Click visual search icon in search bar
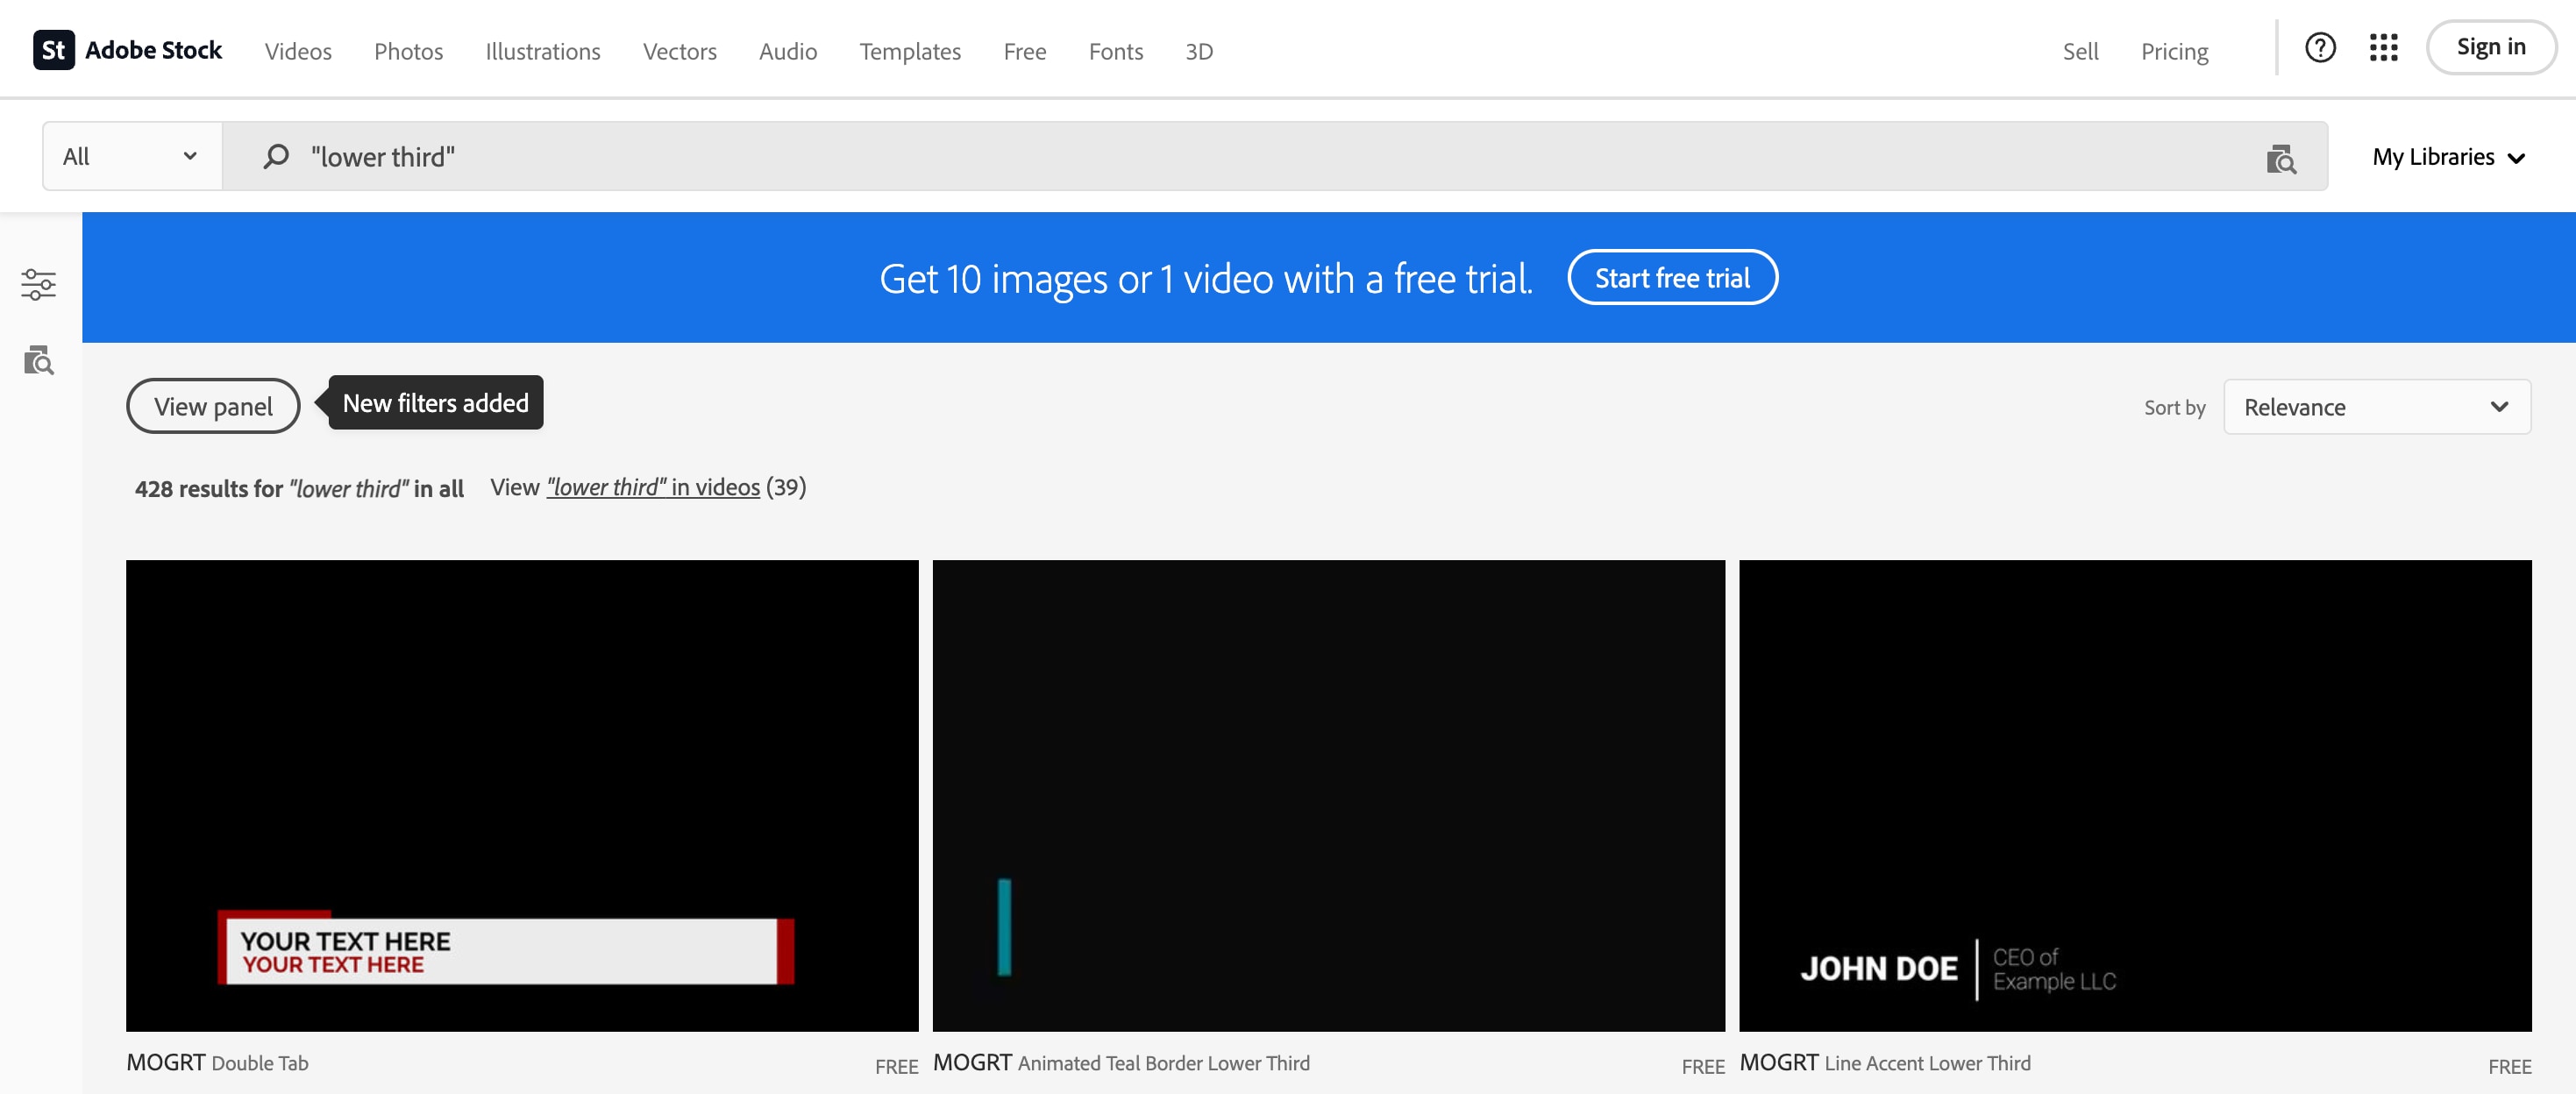 (x=2280, y=158)
